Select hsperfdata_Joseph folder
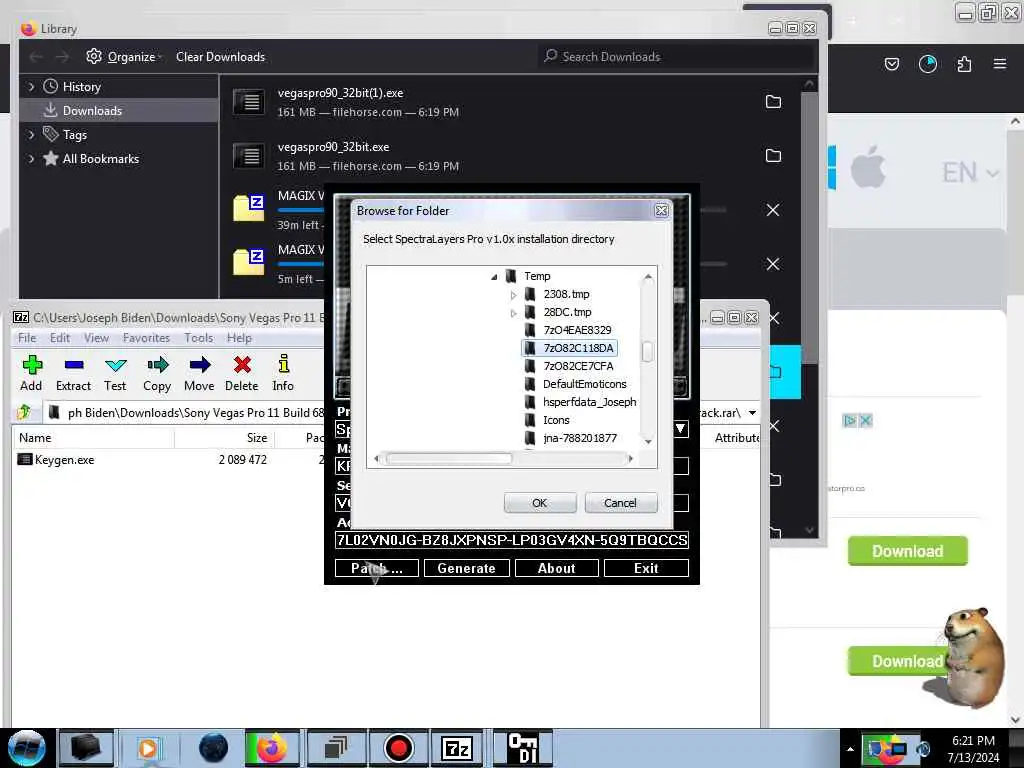The image size is (1024, 768). click(x=589, y=402)
